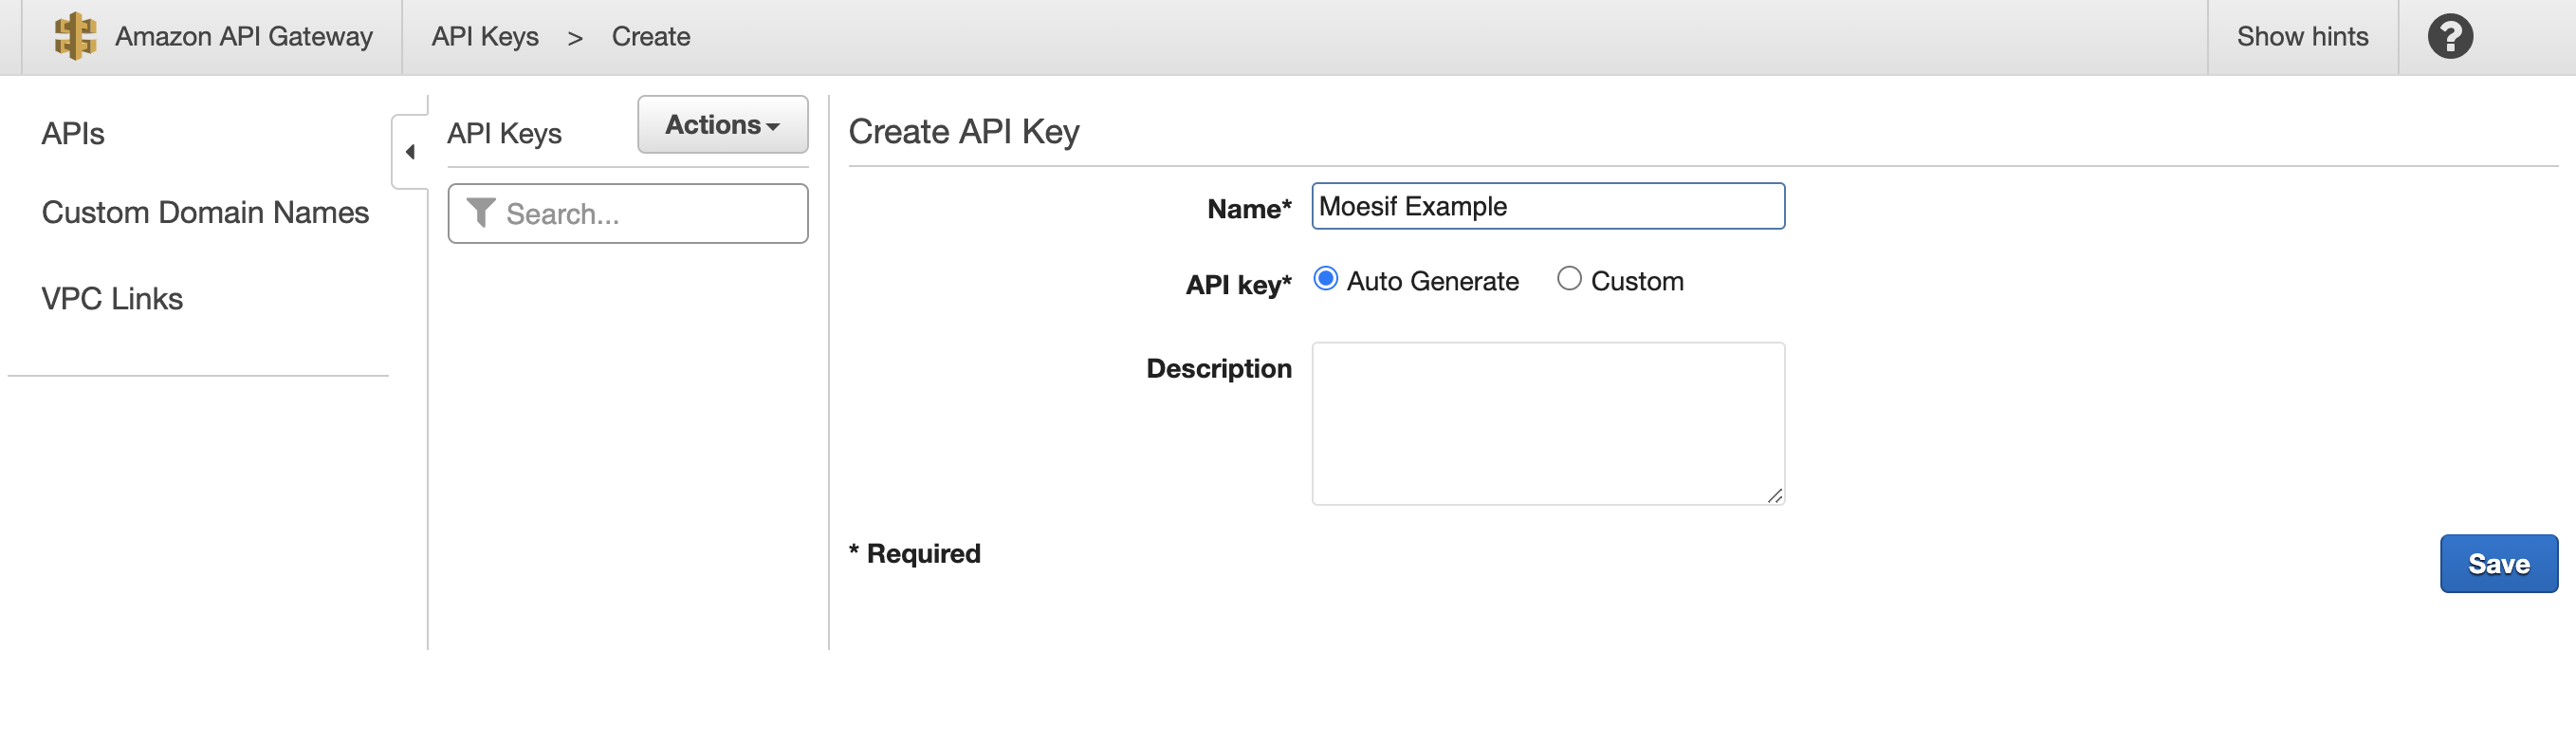Toggle Show hints in the header
2576x744 pixels.
point(2302,36)
